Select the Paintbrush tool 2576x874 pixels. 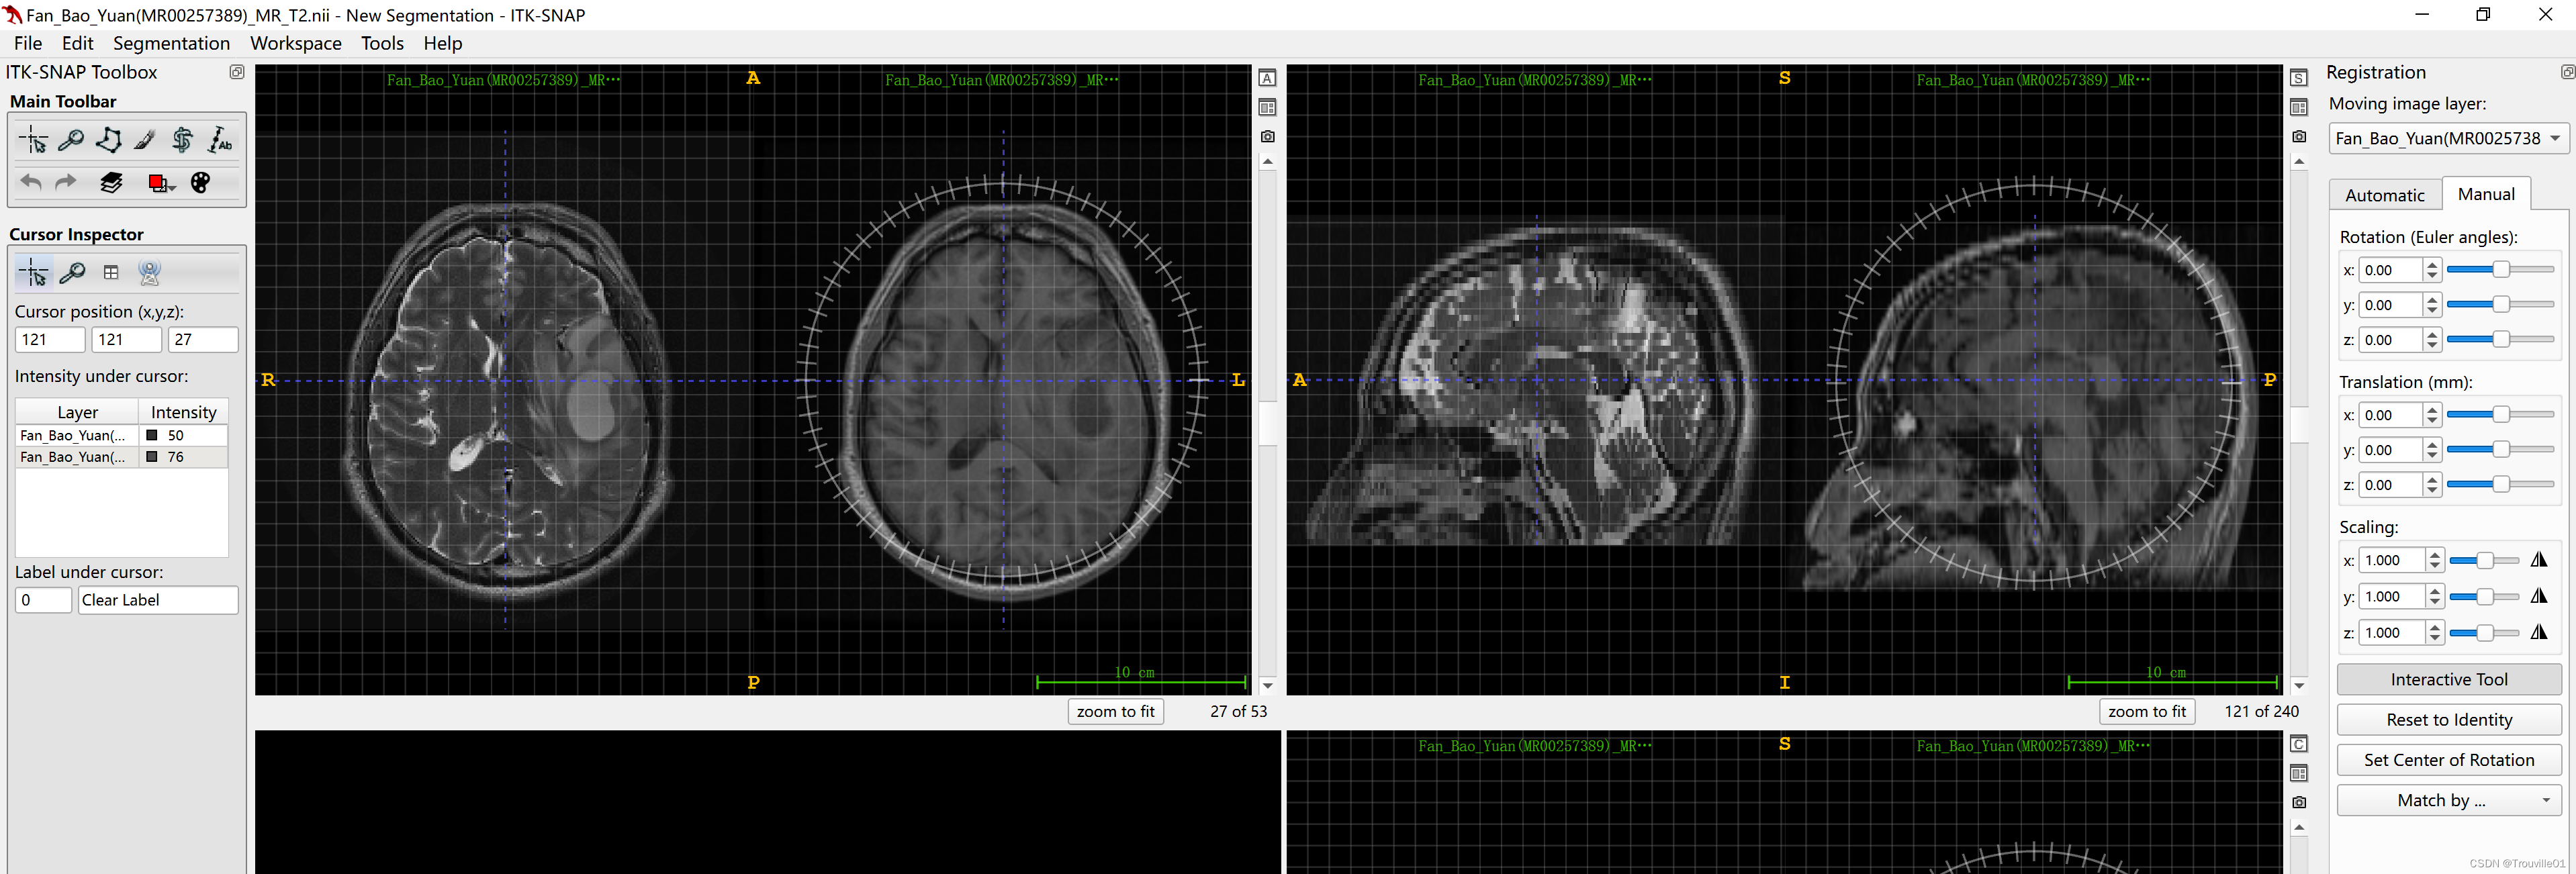click(x=145, y=141)
